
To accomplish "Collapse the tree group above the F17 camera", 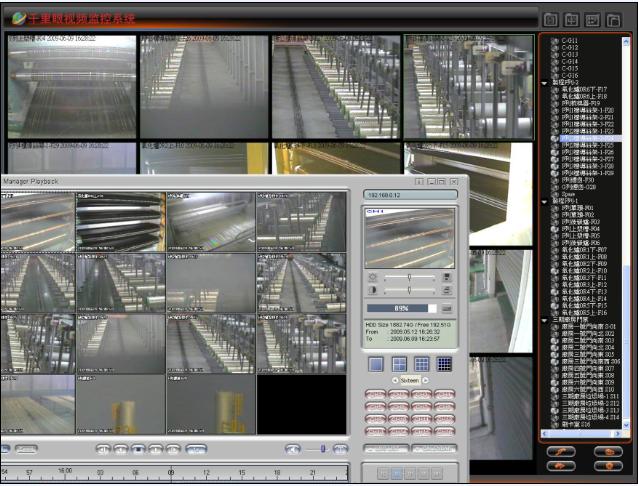I will (544, 83).
